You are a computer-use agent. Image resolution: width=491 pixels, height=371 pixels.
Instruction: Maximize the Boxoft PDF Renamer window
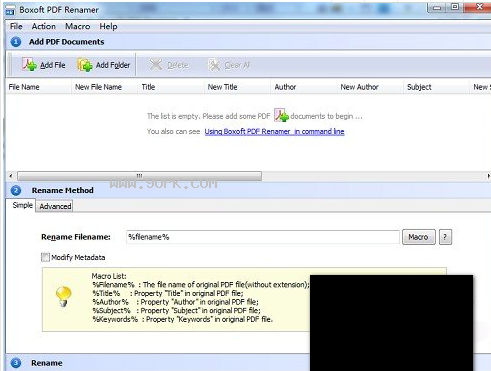pyautogui.click(x=455, y=7)
